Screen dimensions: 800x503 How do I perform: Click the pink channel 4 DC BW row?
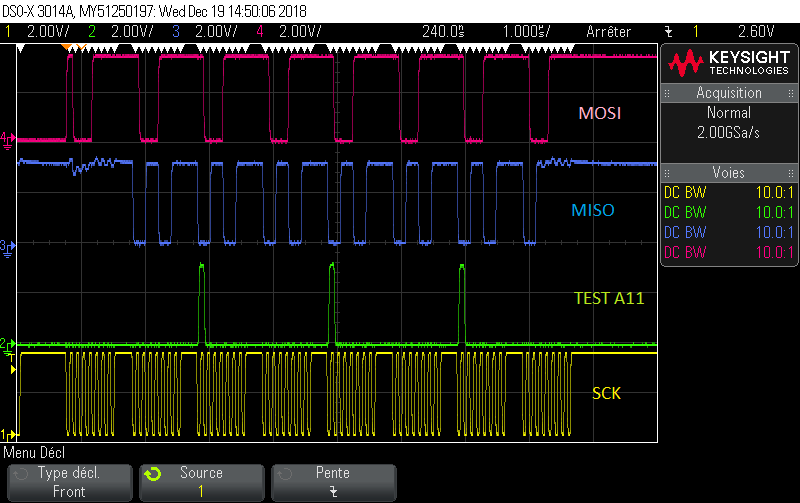(729, 253)
